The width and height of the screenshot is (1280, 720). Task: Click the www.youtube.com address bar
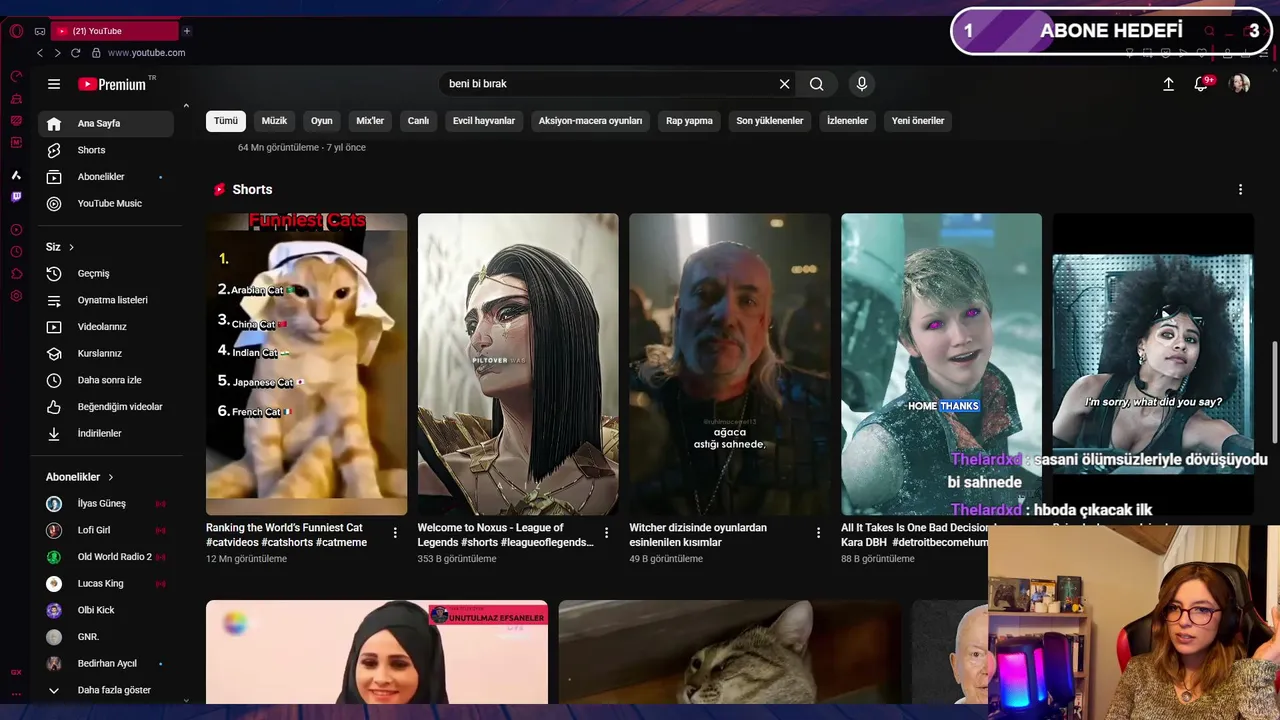coord(146,53)
